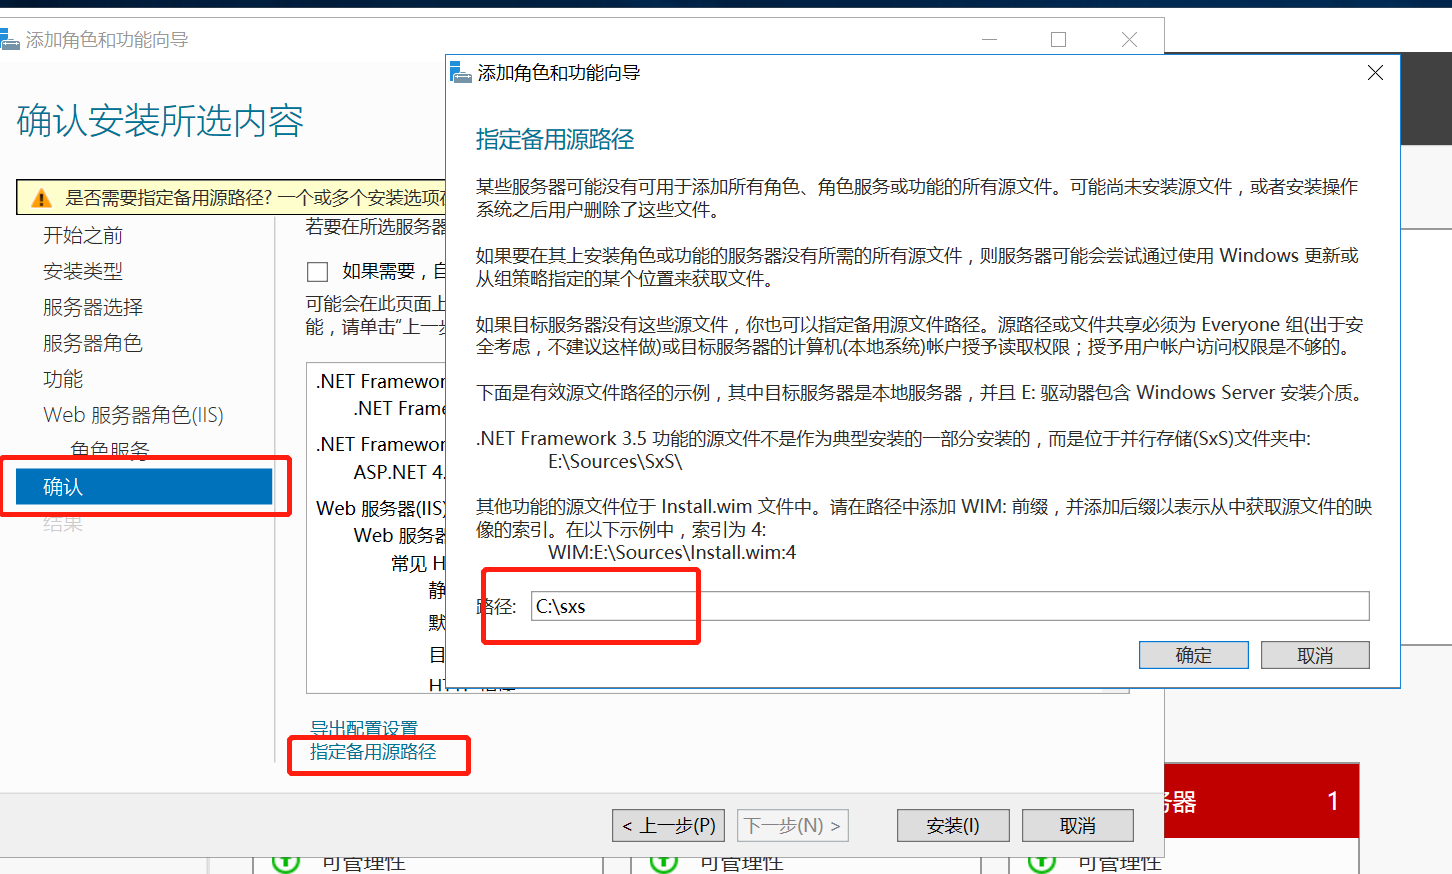Confirm the source path with 确定

point(1193,655)
